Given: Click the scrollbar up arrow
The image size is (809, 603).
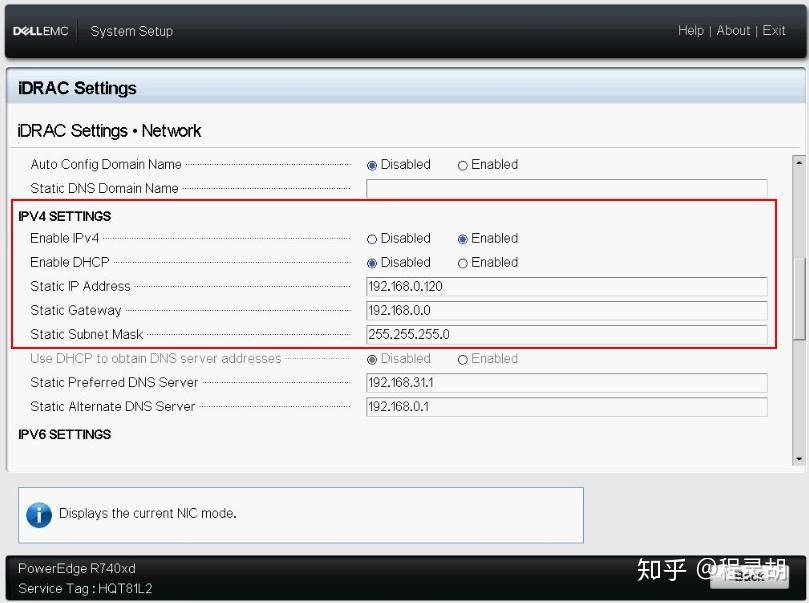Looking at the screenshot, I should [799, 162].
